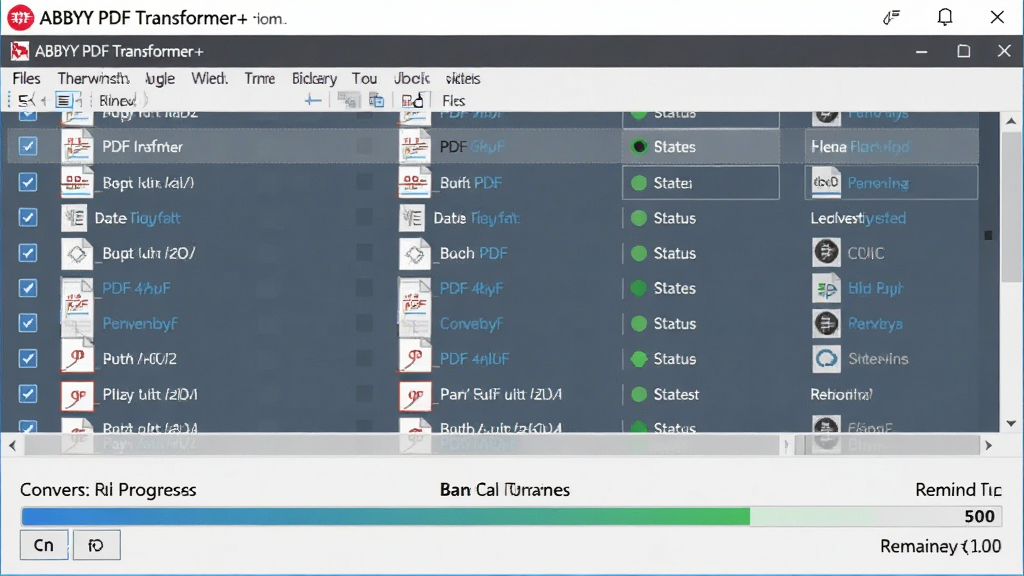
Task: Click the first toolbar icon at left
Action: pos(26,101)
